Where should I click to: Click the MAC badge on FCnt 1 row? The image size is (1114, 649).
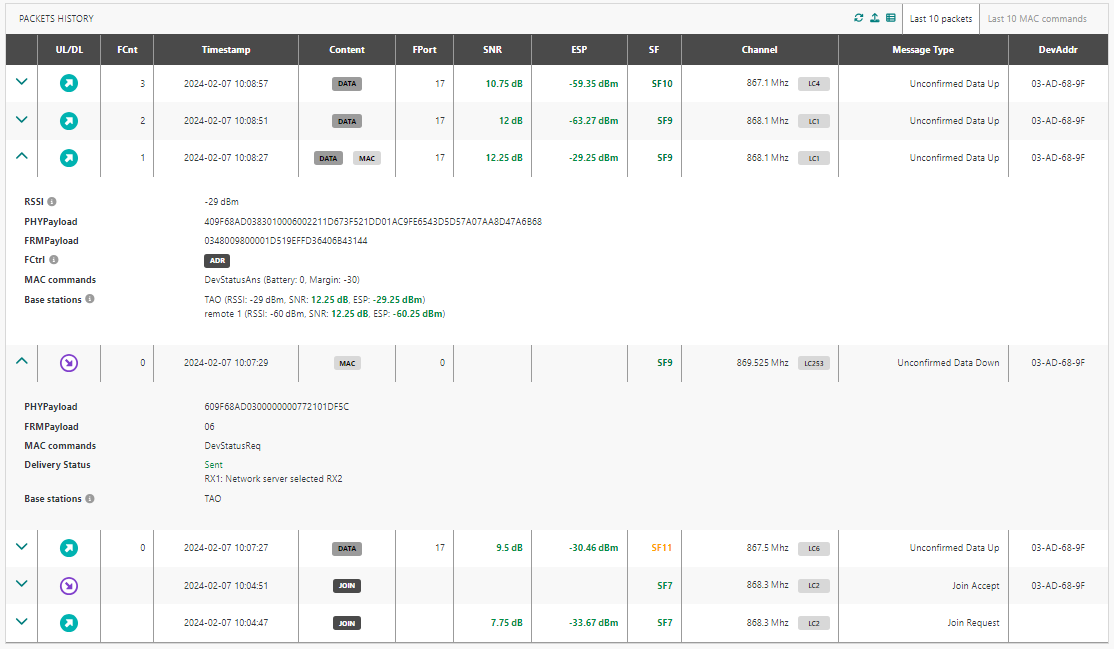367,158
